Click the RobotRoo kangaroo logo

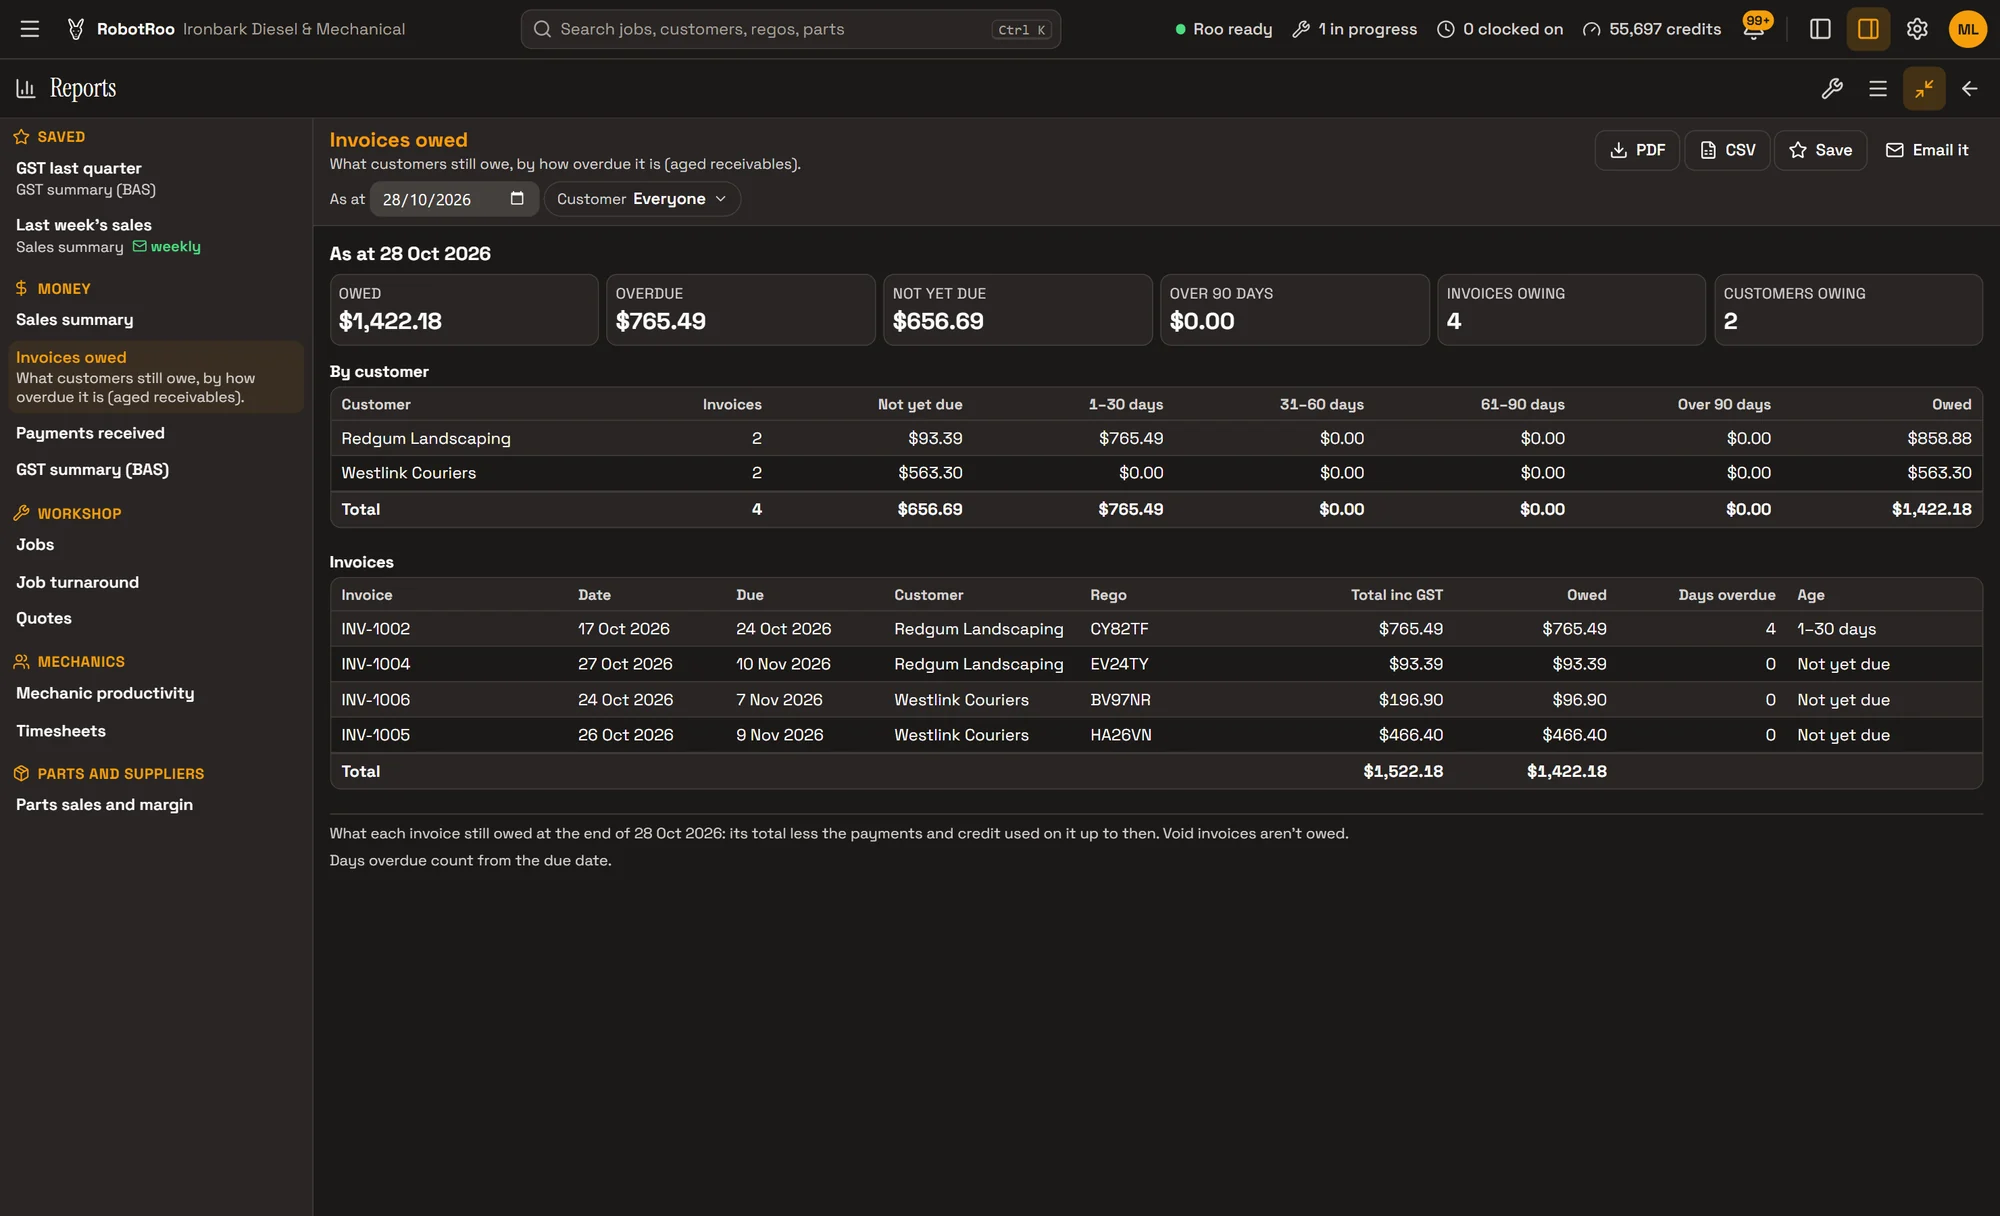[x=76, y=29]
